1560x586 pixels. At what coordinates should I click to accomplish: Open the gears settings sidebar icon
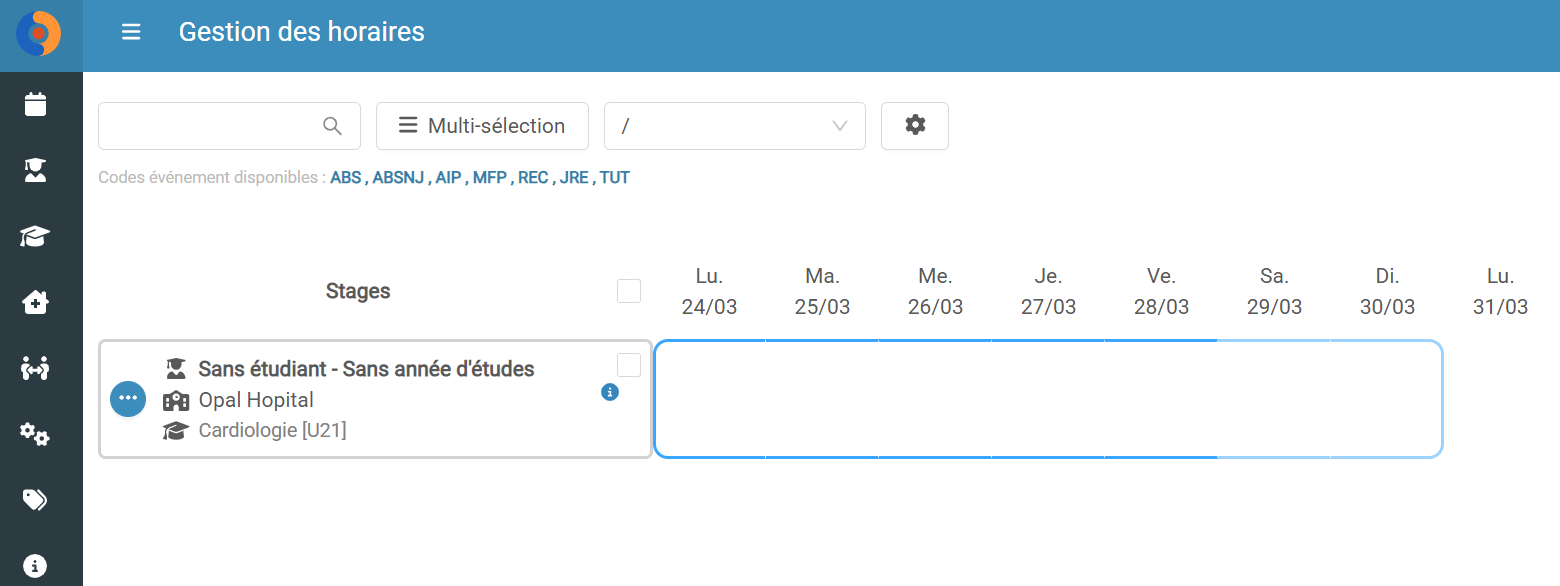[x=36, y=434]
